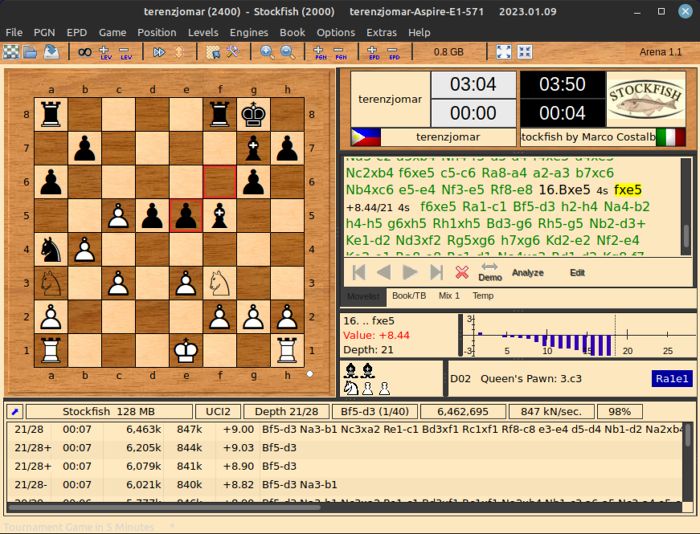Zoom in with the plus magnifier icon

267,52
